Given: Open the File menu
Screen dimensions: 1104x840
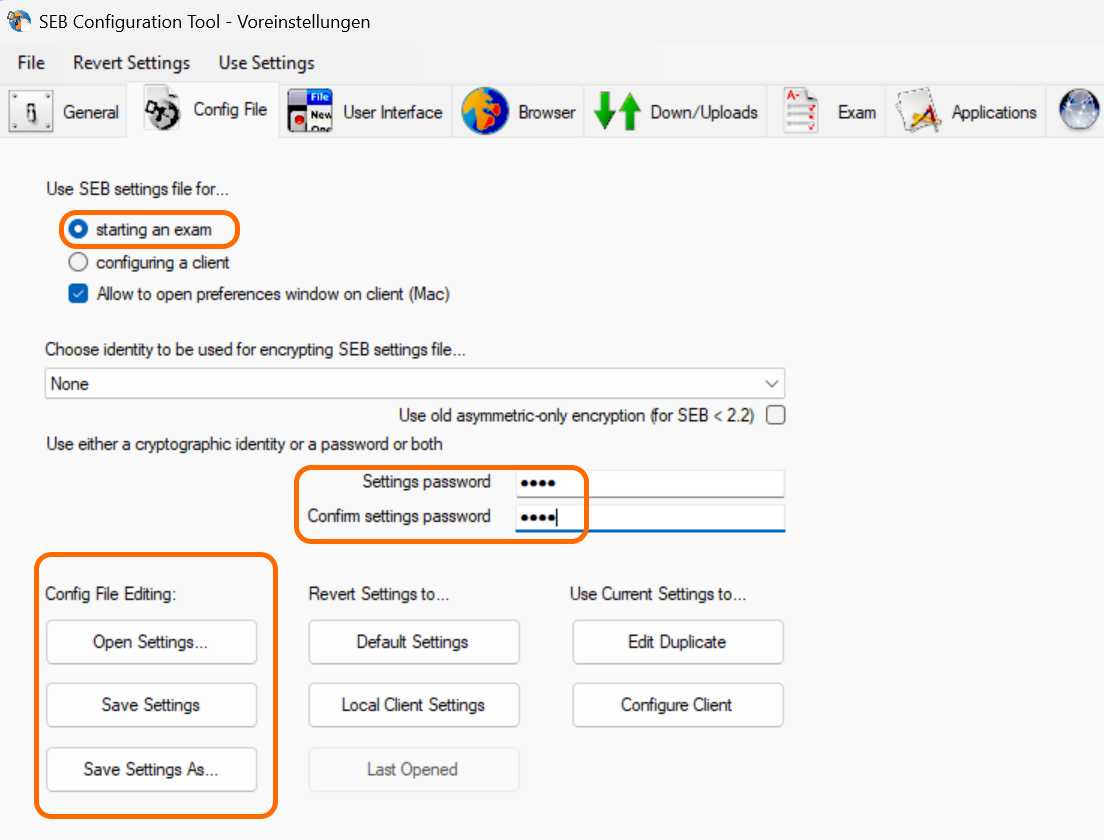Looking at the screenshot, I should tap(31, 63).
